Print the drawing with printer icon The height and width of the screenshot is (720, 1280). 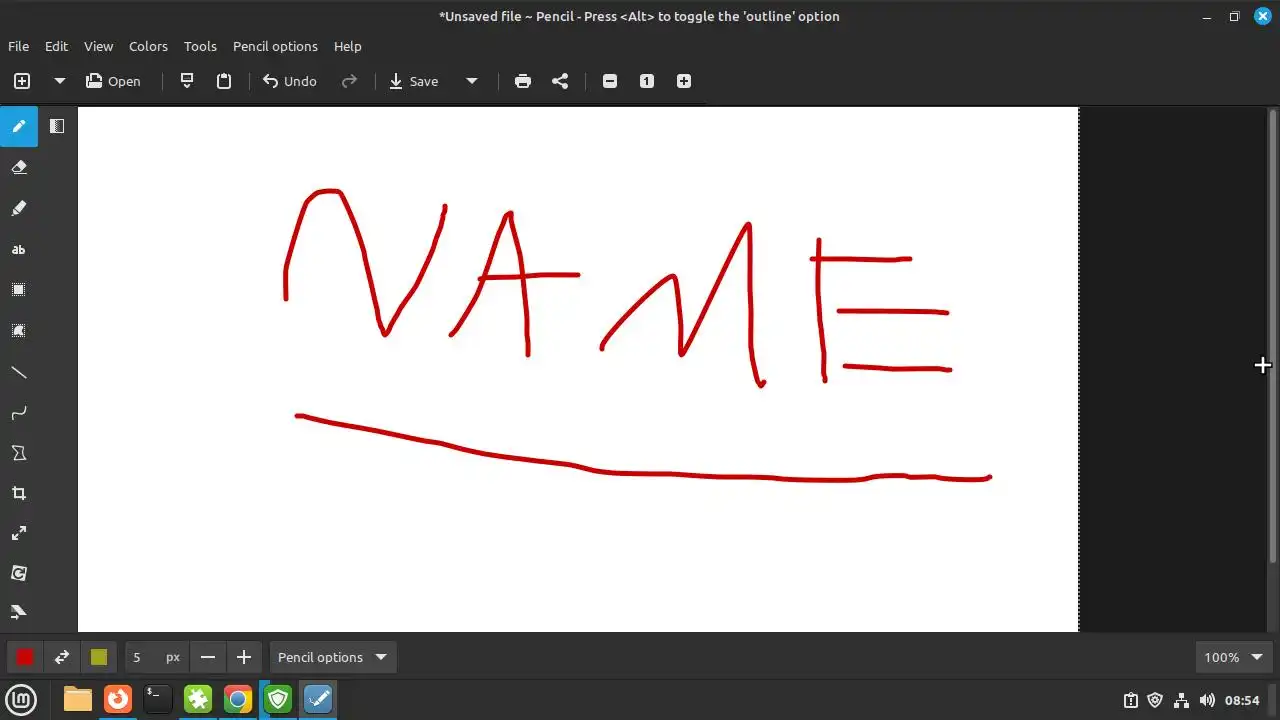(x=523, y=81)
